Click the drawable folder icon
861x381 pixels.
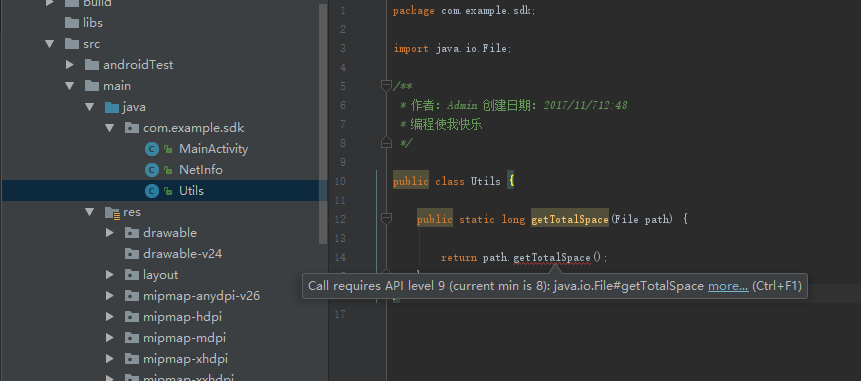[132, 233]
